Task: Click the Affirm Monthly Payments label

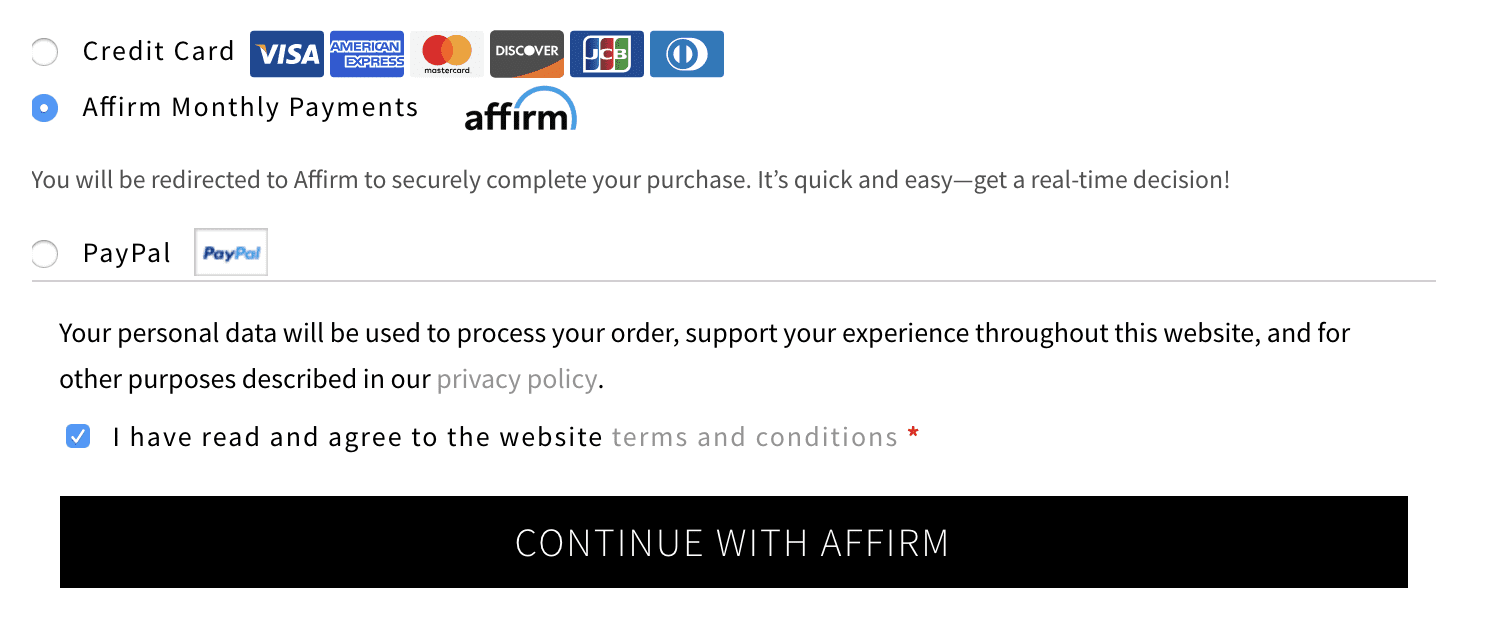Action: pyautogui.click(x=251, y=107)
